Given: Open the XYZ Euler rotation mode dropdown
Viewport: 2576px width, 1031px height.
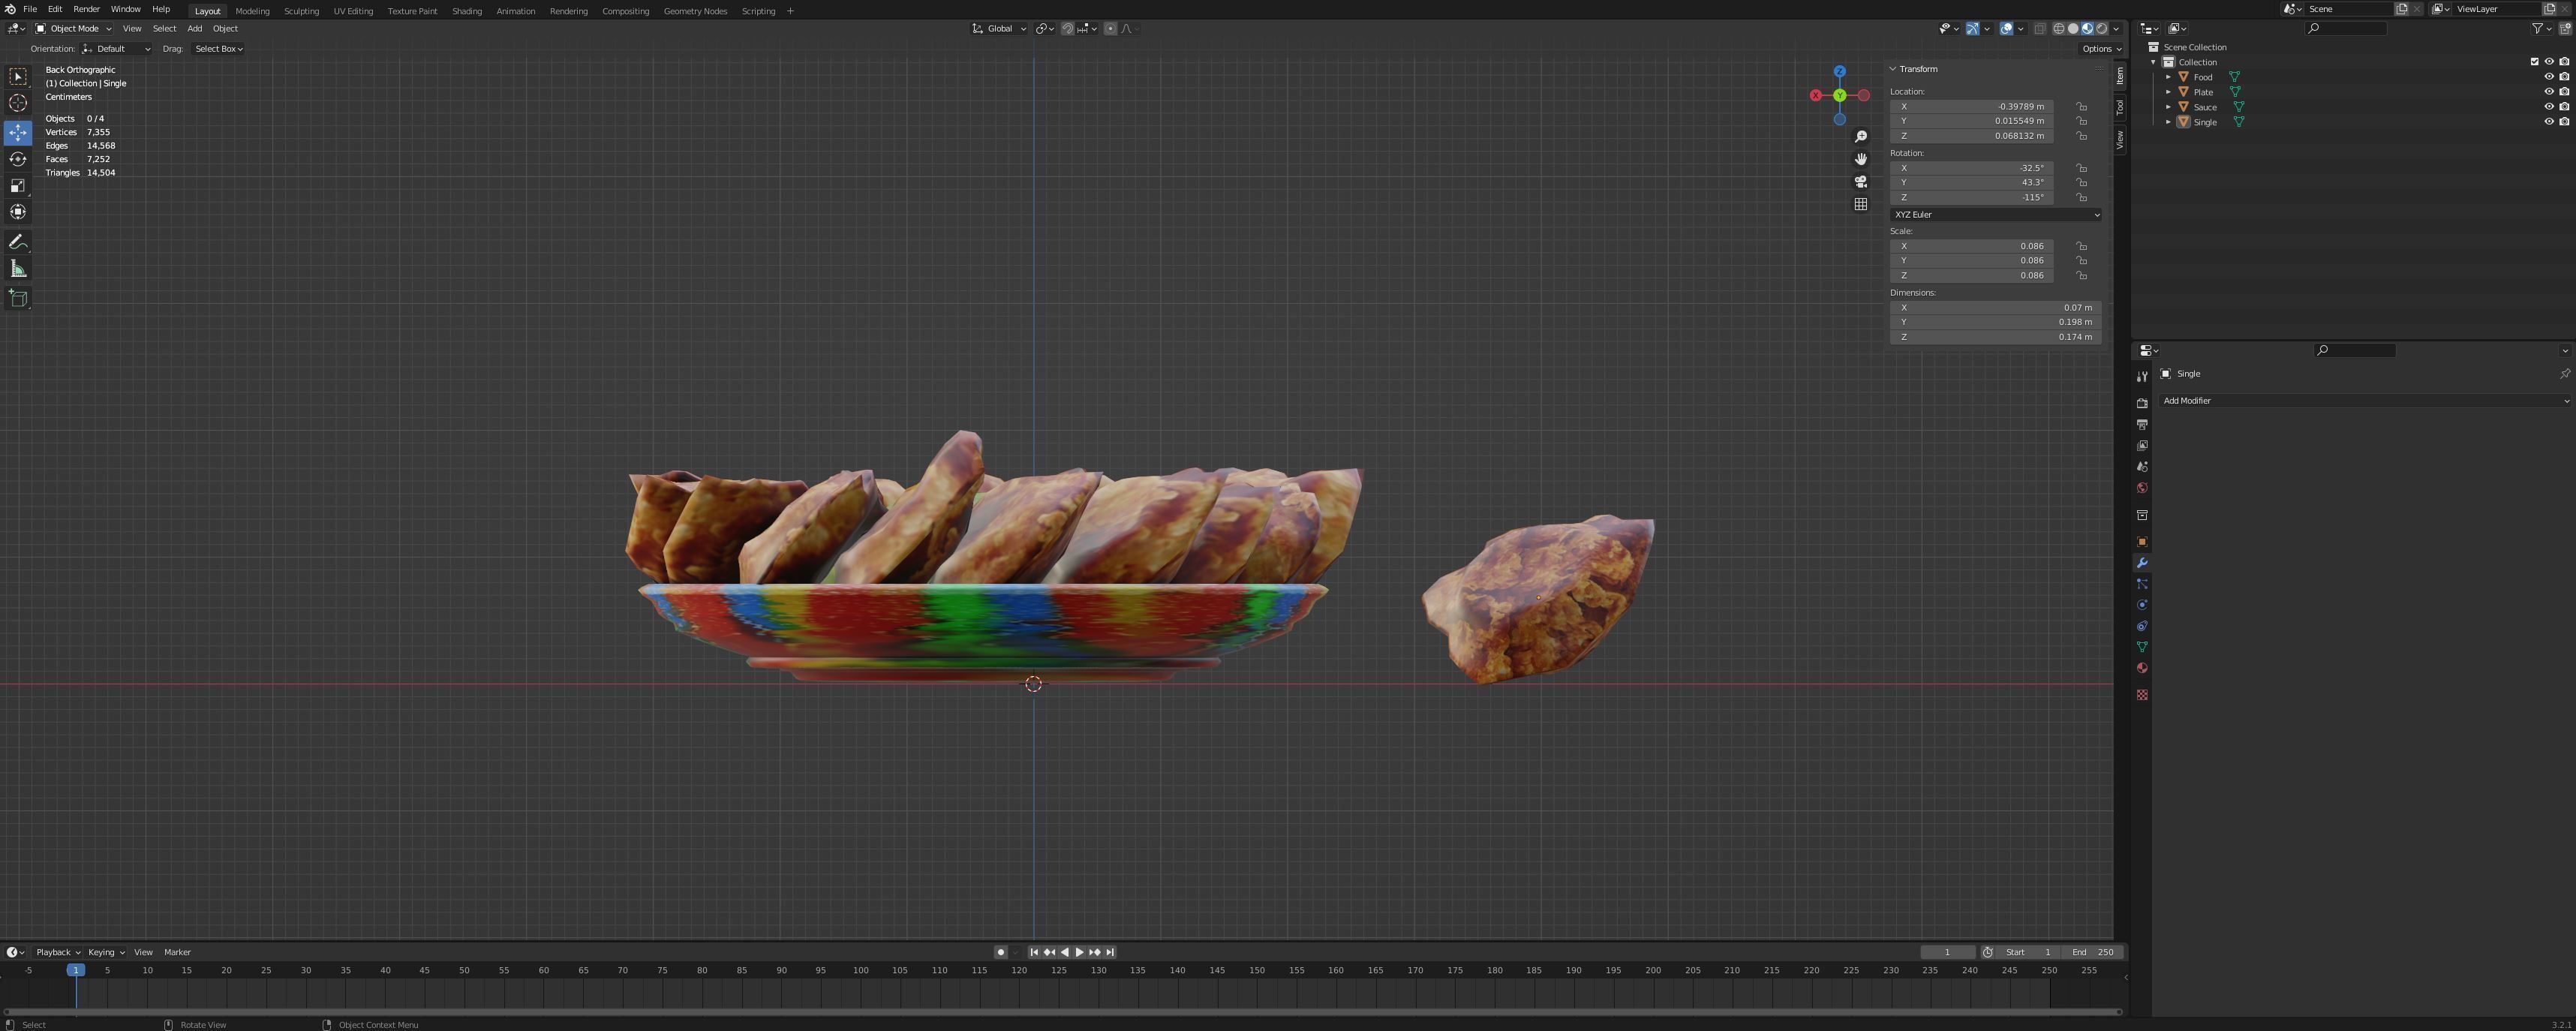Looking at the screenshot, I should click(x=1995, y=215).
